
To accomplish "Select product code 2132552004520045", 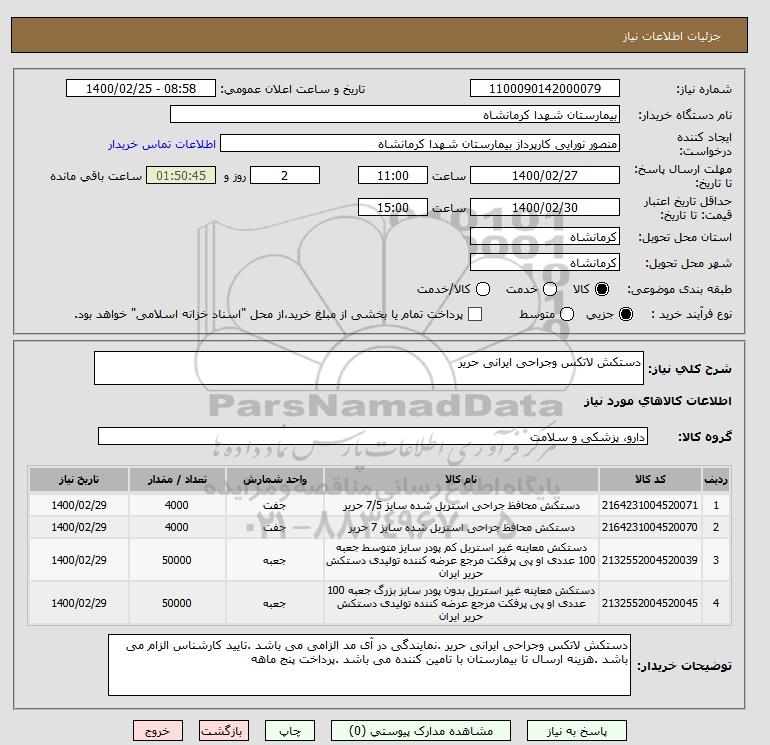I will pyautogui.click(x=650, y=603).
